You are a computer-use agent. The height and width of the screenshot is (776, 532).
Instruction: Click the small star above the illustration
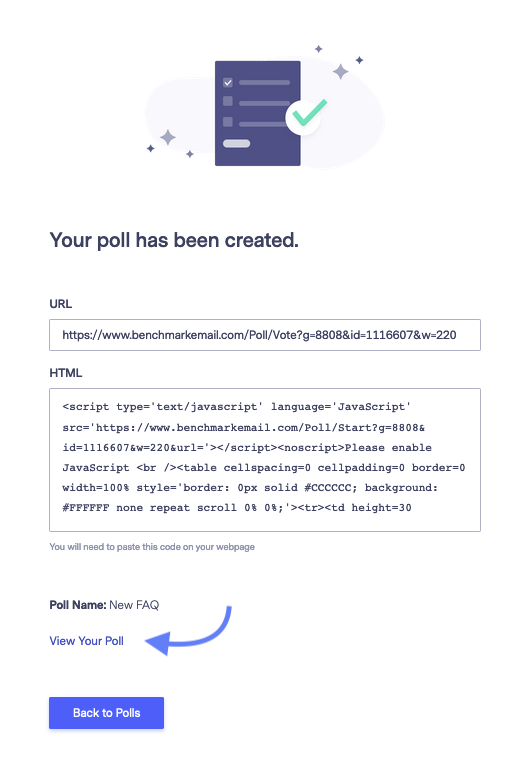pyautogui.click(x=319, y=48)
